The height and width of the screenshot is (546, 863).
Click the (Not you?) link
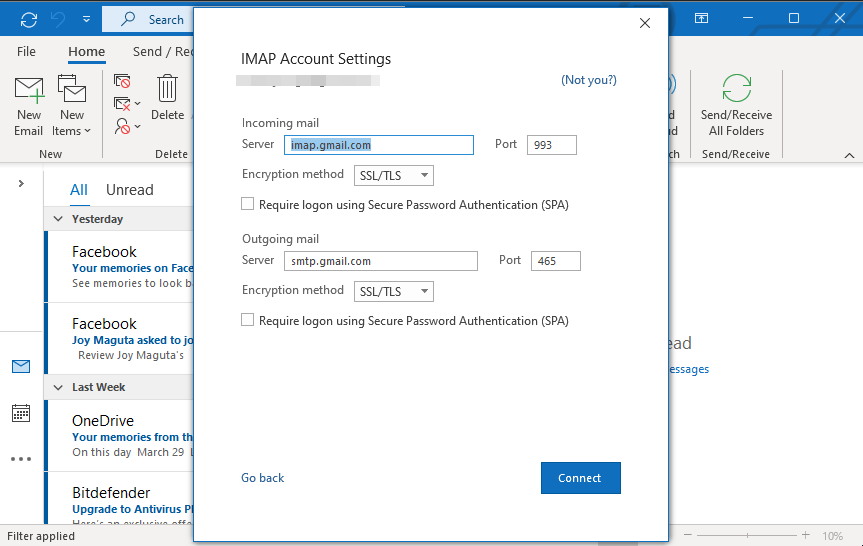tap(588, 80)
